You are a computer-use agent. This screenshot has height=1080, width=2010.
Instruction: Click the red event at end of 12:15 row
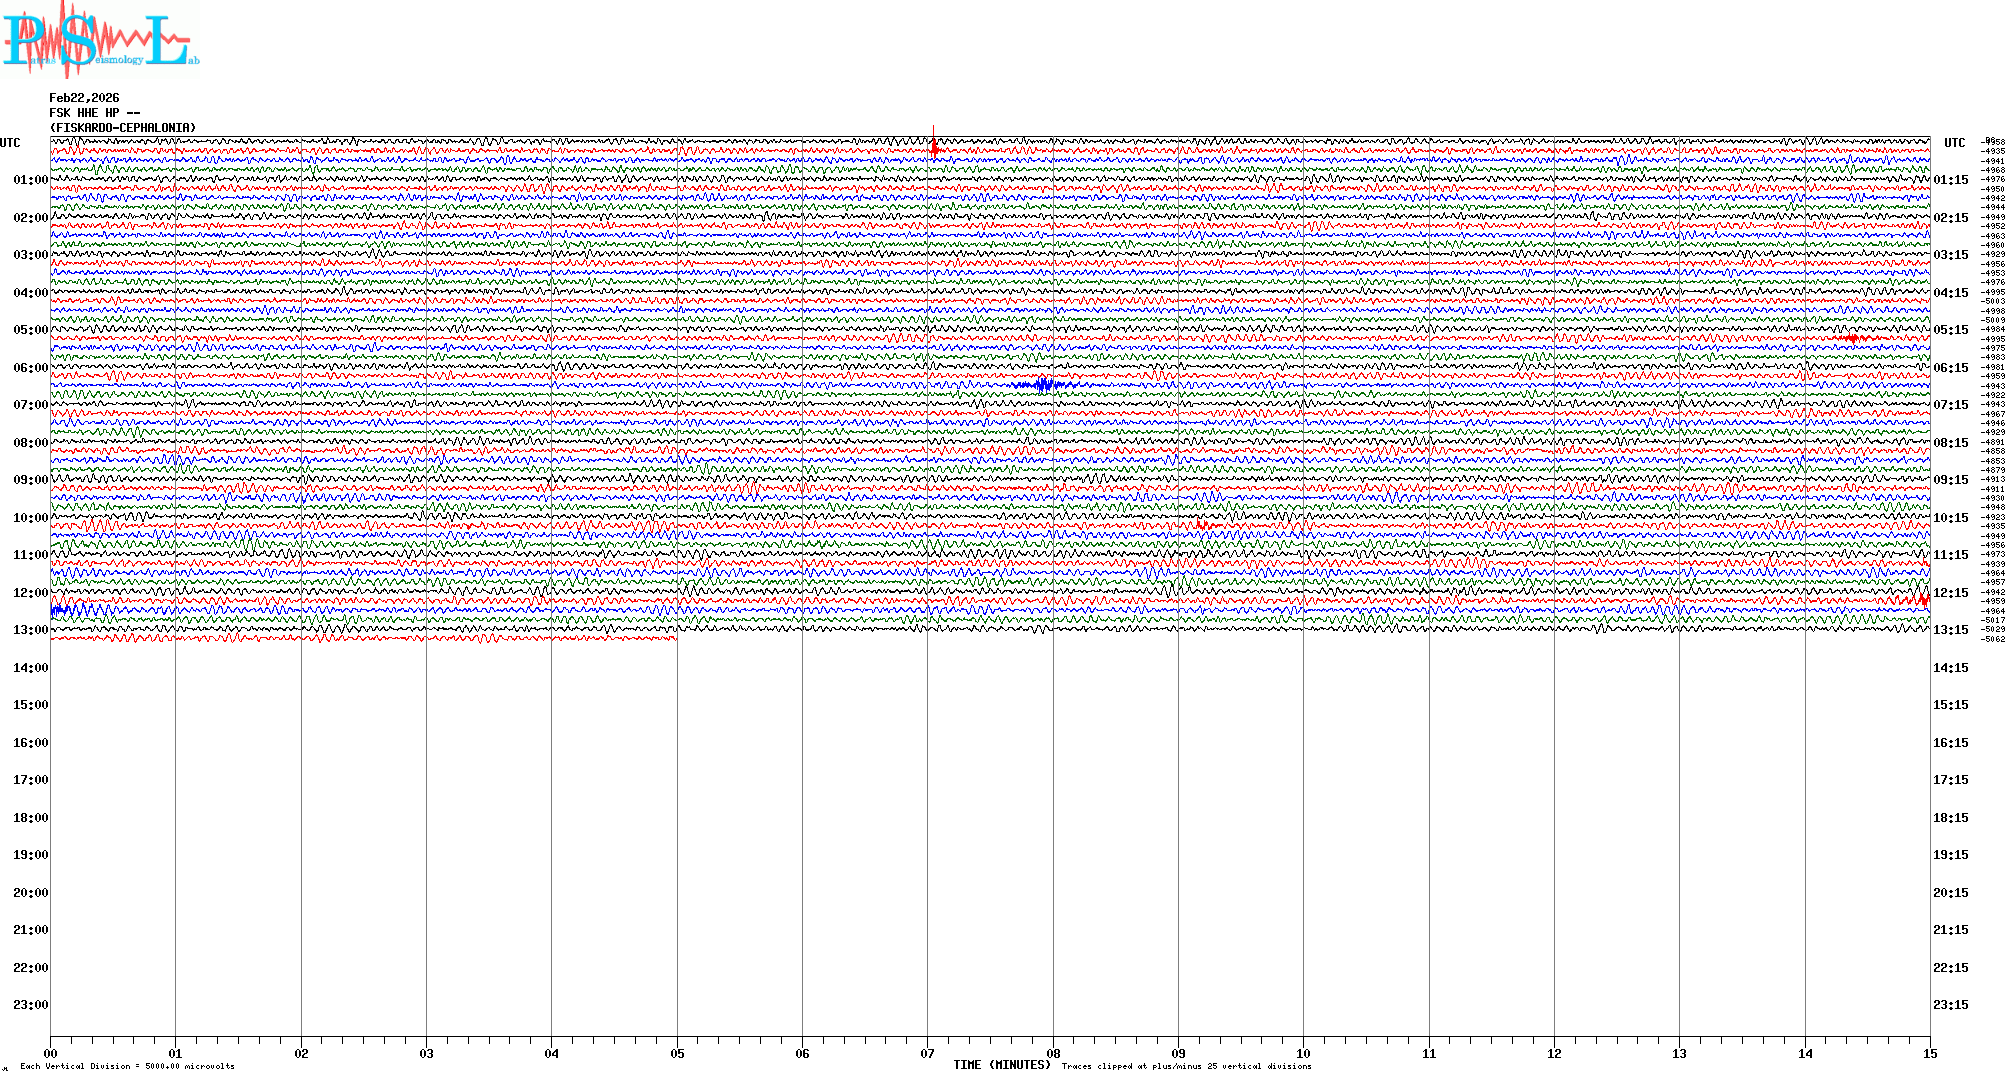[1923, 600]
